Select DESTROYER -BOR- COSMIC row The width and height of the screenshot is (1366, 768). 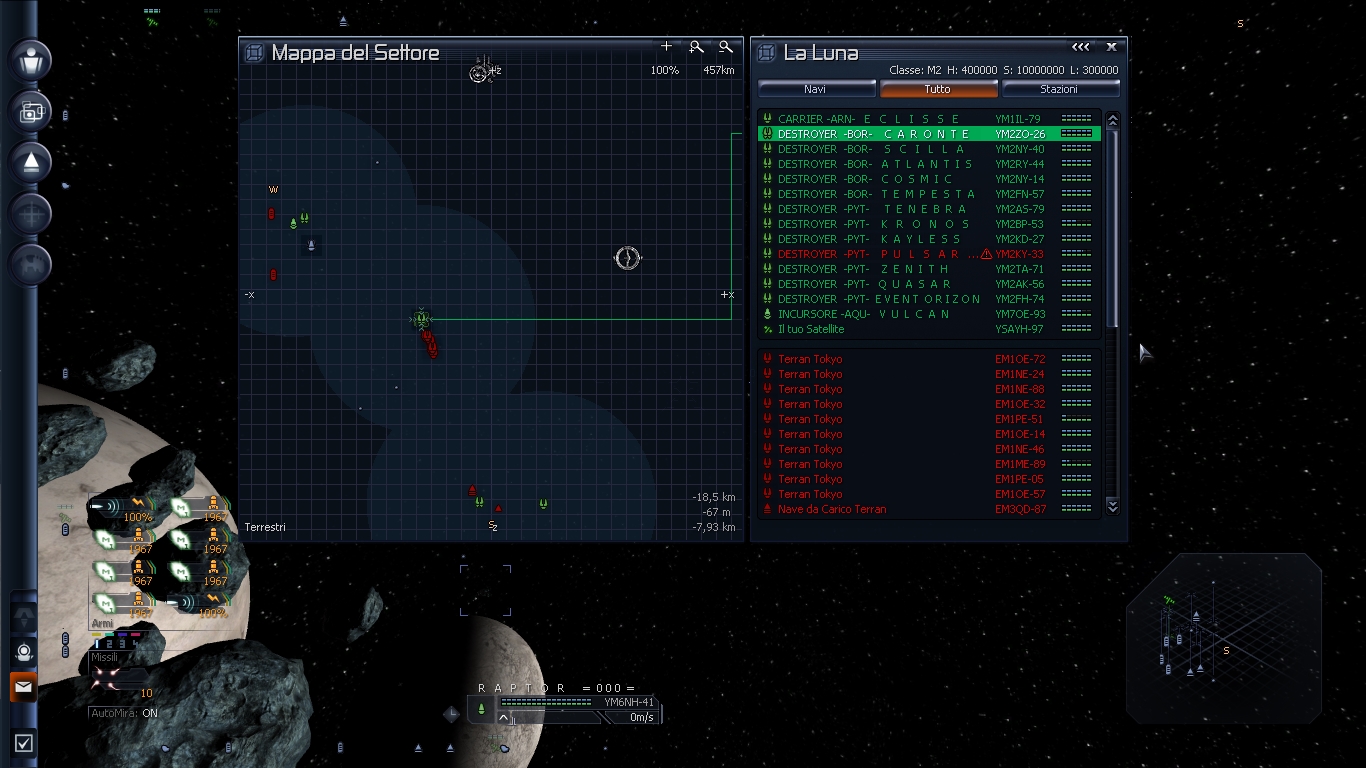pyautogui.click(x=929, y=179)
